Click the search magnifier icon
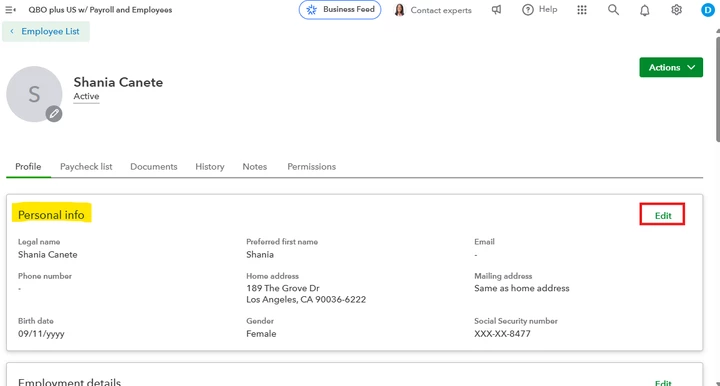 tap(613, 10)
